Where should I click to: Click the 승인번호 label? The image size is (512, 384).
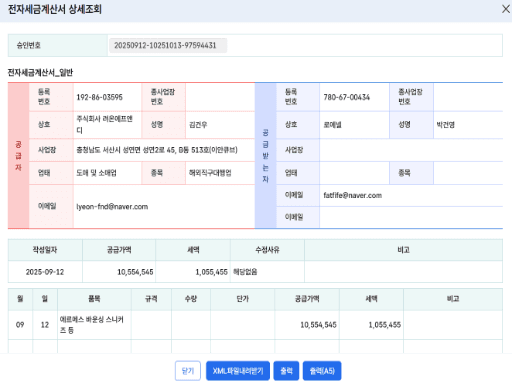(29, 45)
